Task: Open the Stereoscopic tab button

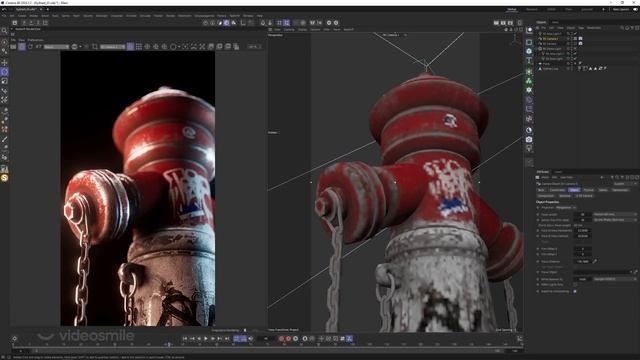Action: tap(620, 190)
